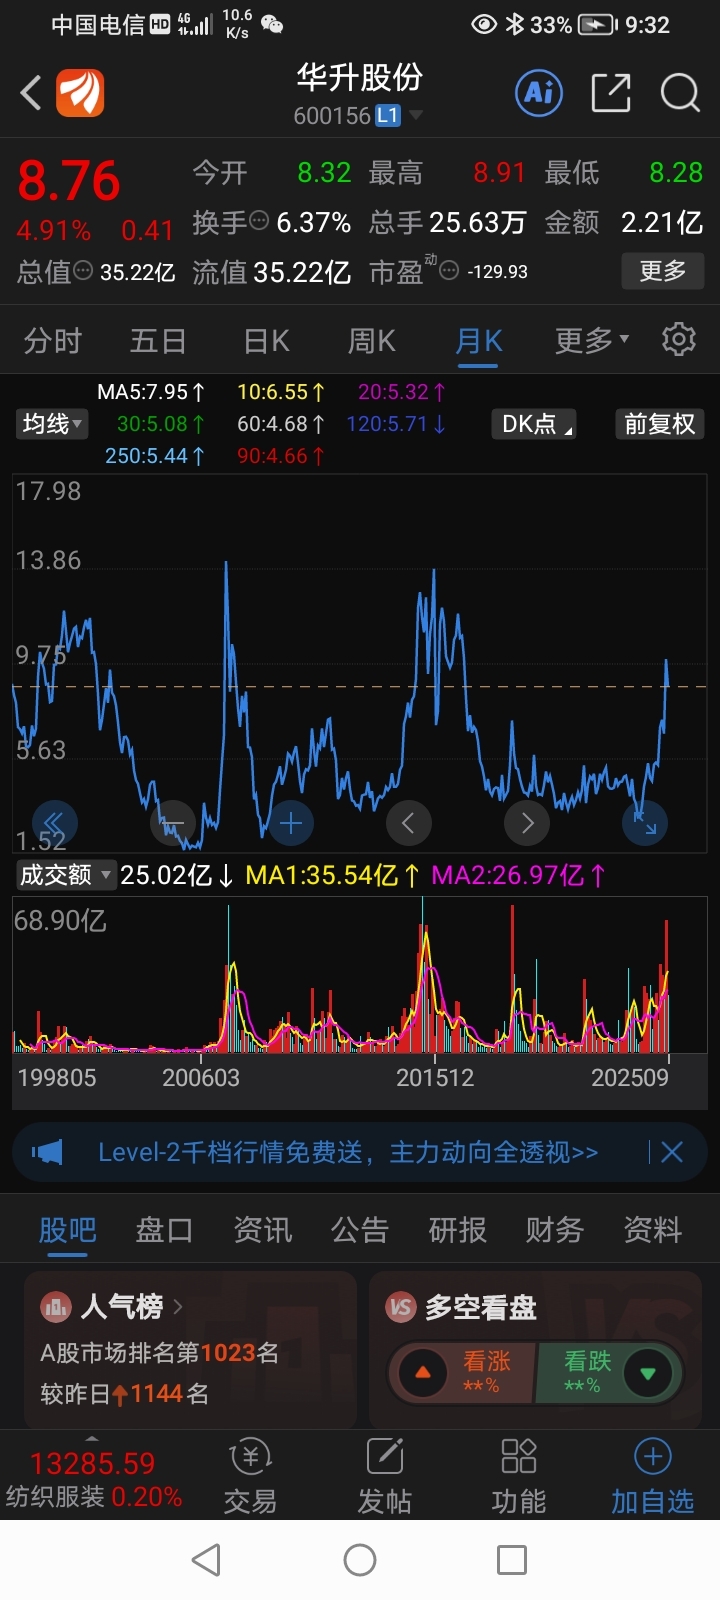
Task: Tap the 201512 date axis label
Action: click(x=435, y=1078)
